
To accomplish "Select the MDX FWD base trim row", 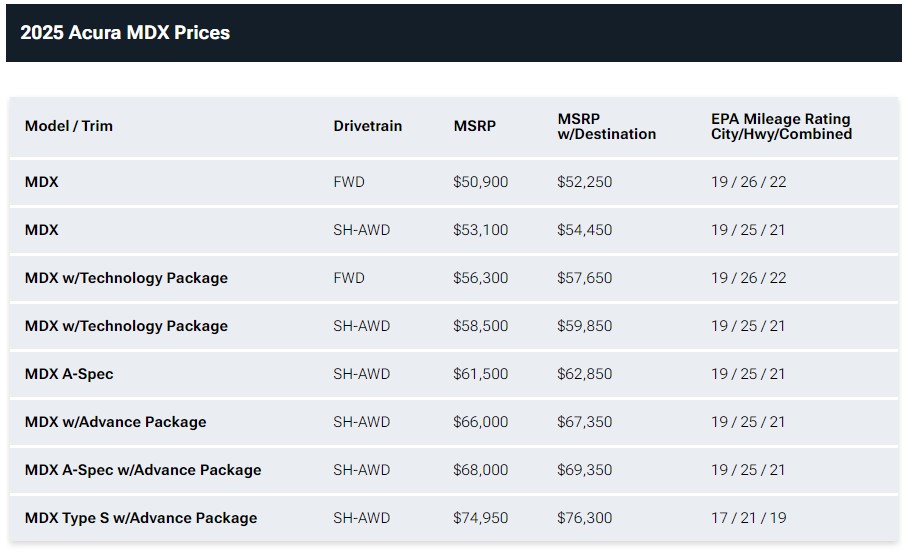I will pos(42,182).
